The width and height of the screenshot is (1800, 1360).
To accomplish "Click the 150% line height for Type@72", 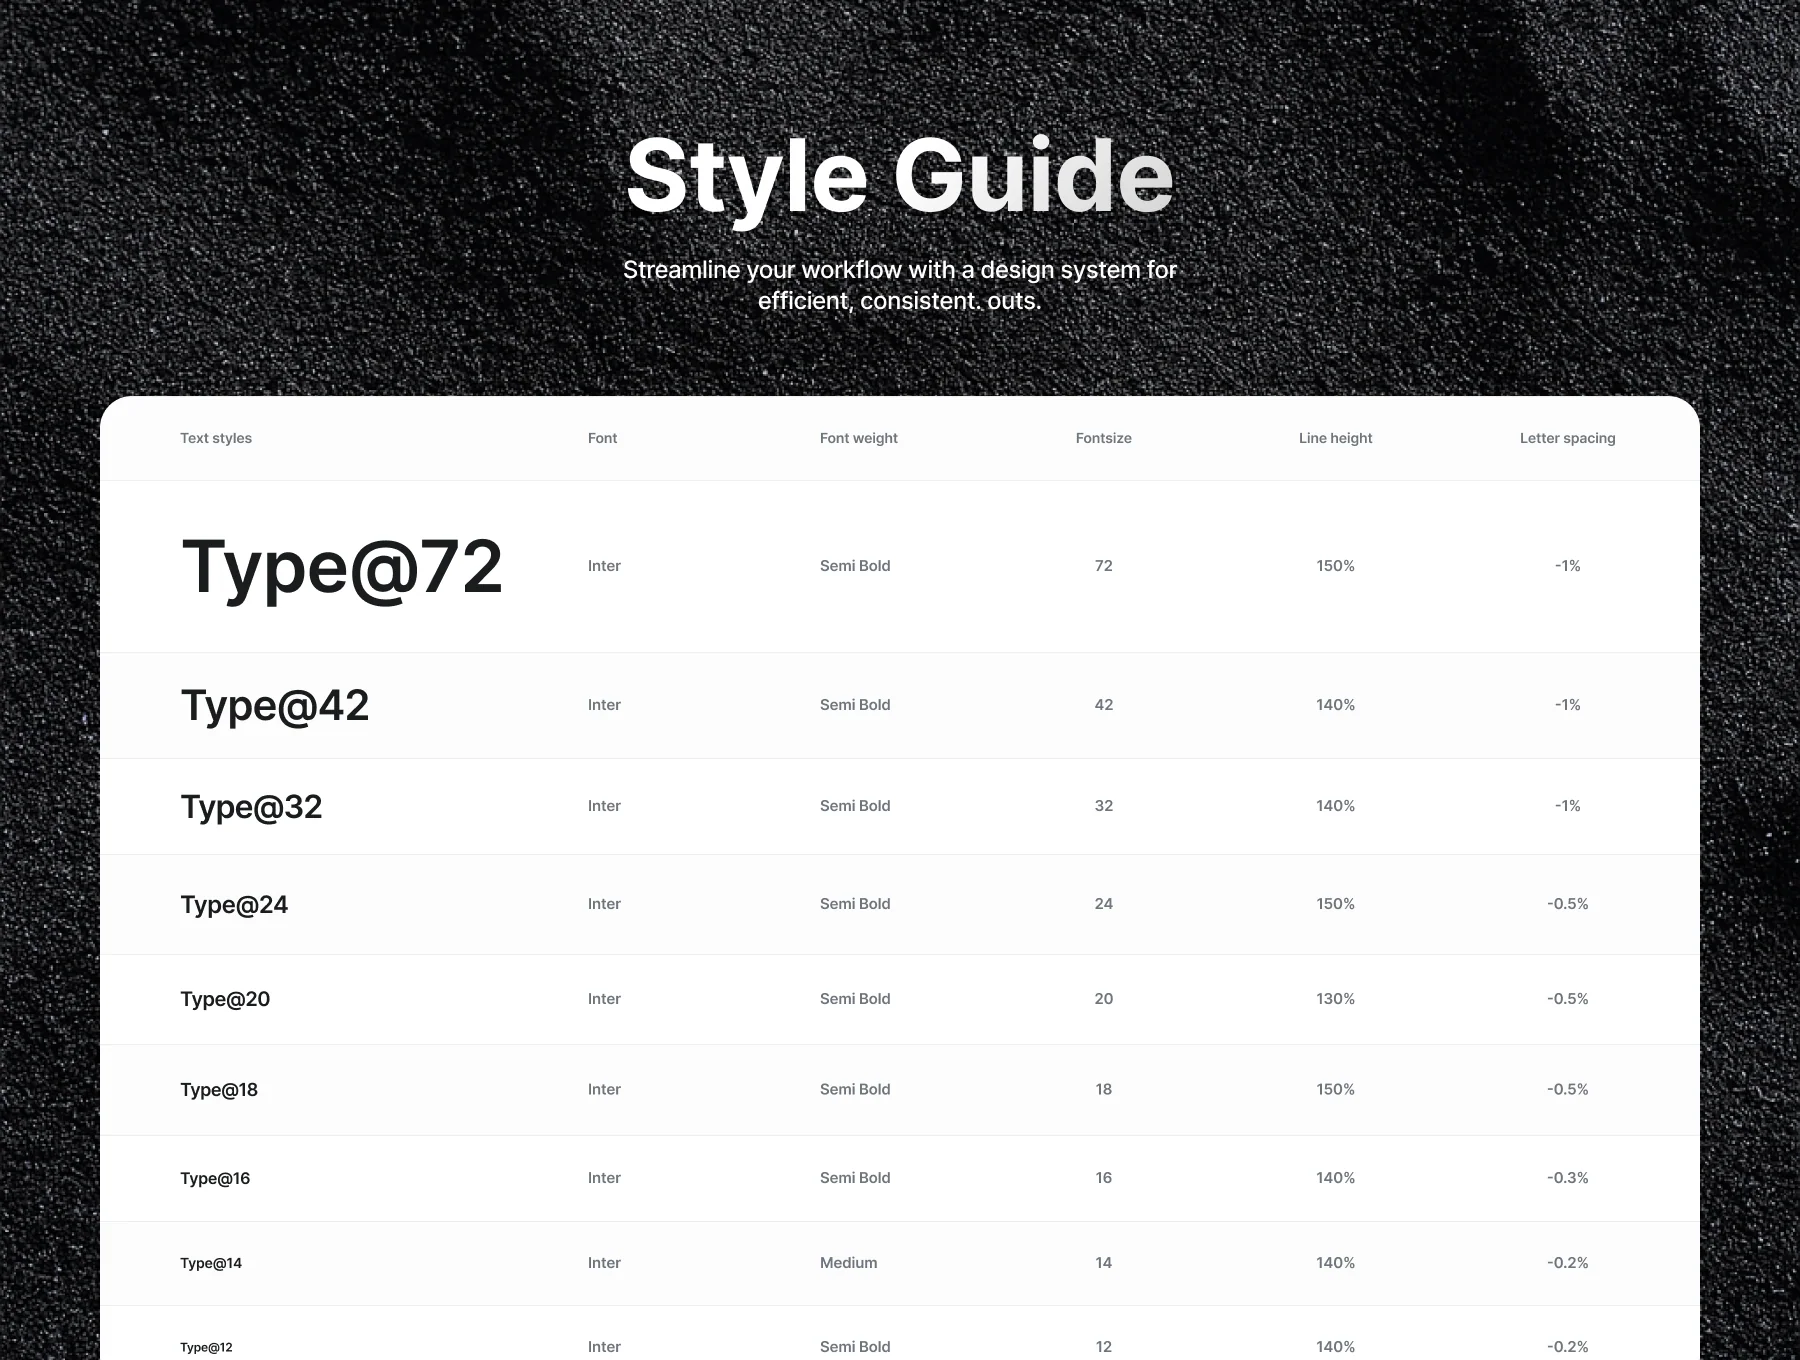I will click(1336, 566).
